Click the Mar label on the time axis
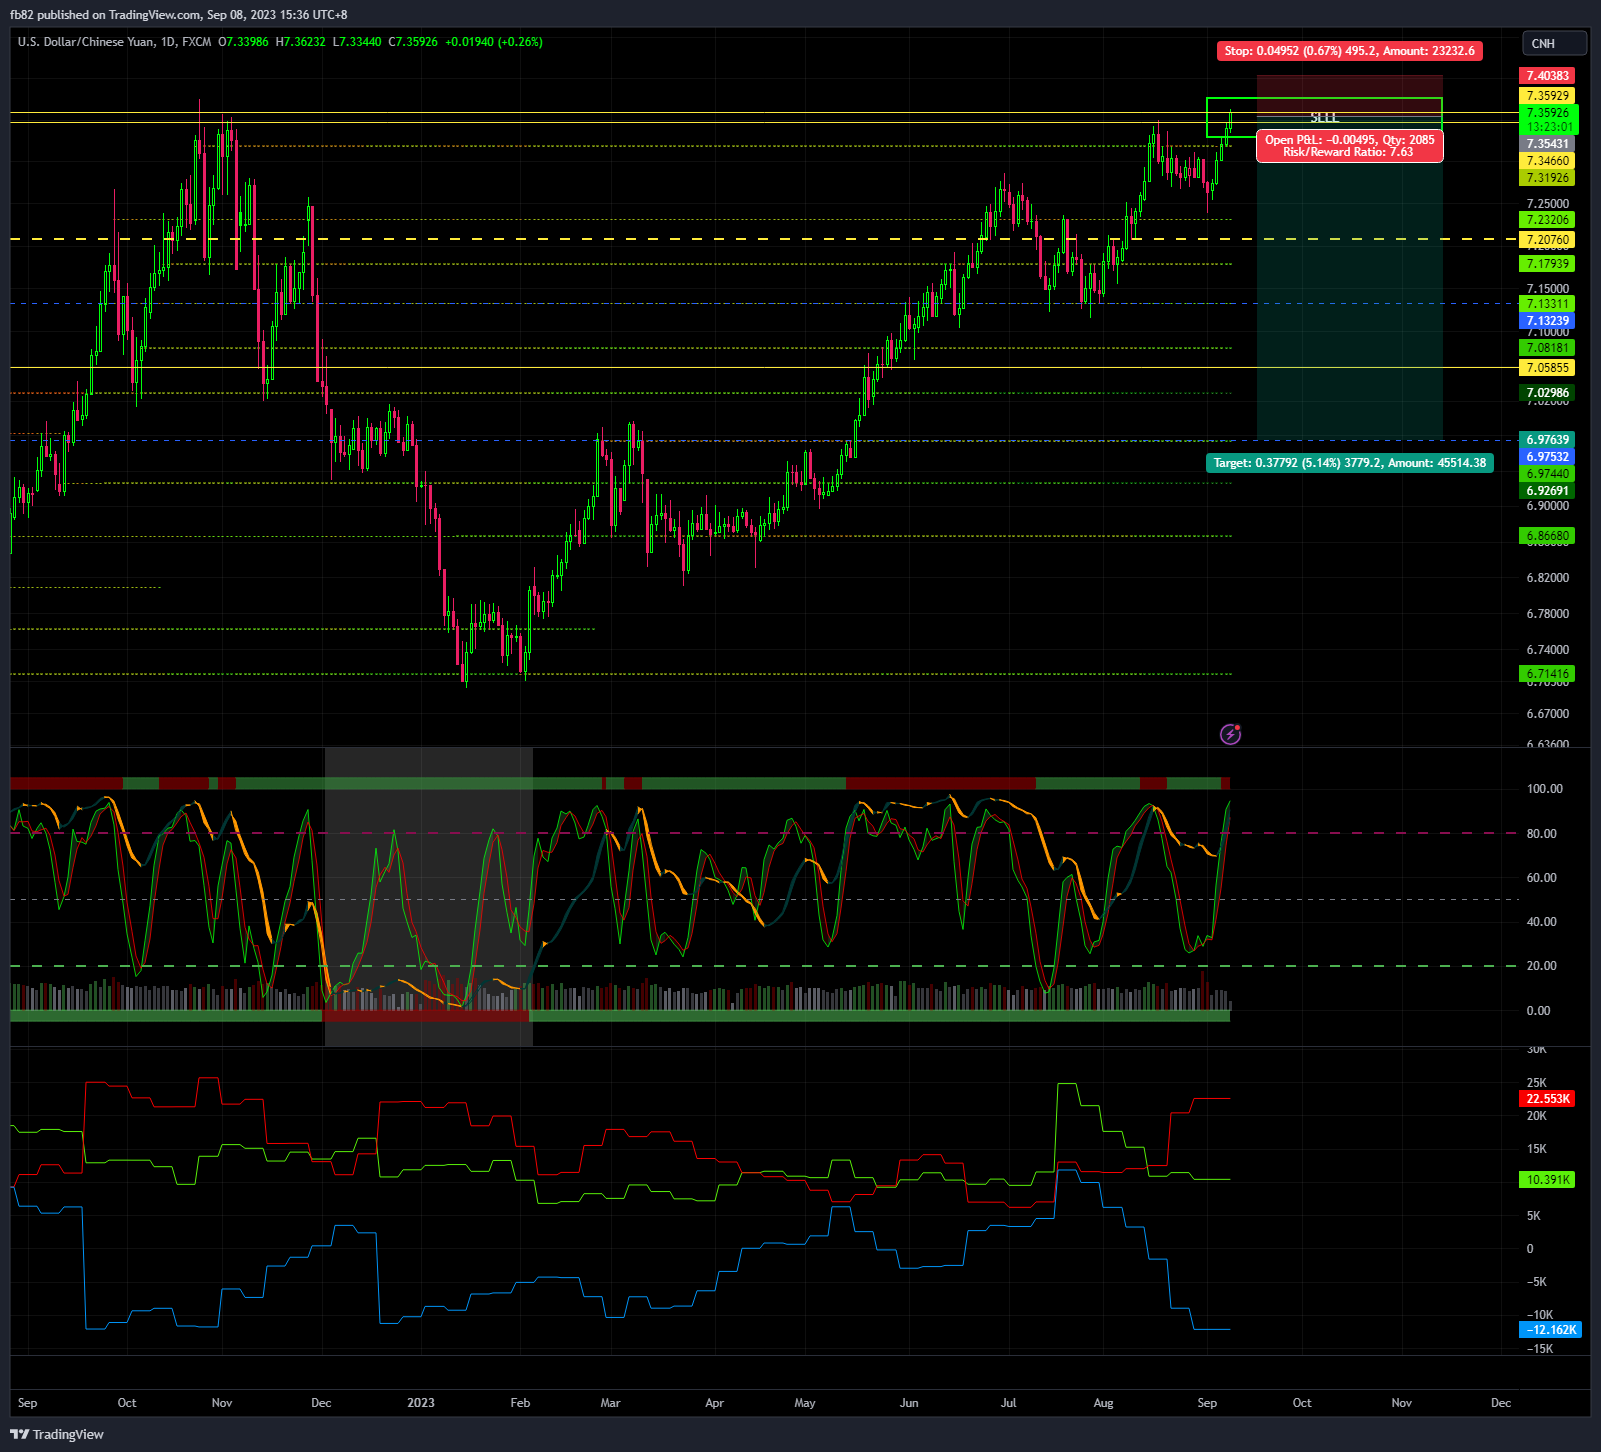This screenshot has width=1601, height=1452. coord(610,1403)
